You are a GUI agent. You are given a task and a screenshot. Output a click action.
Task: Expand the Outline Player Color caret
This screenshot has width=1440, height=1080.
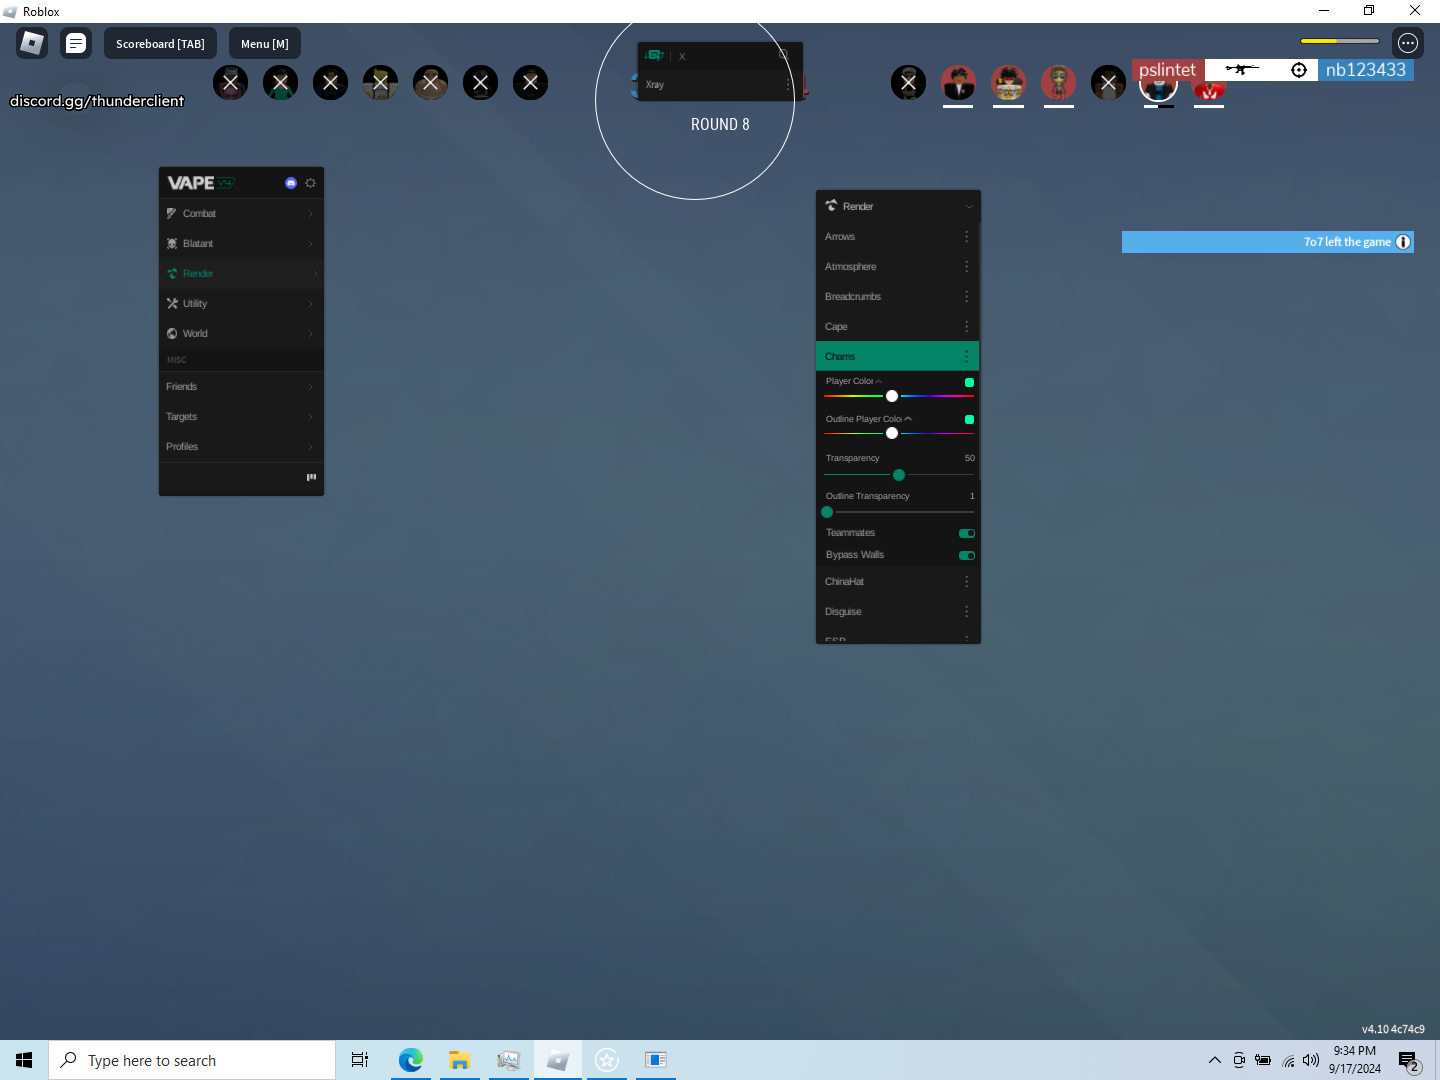click(x=908, y=419)
